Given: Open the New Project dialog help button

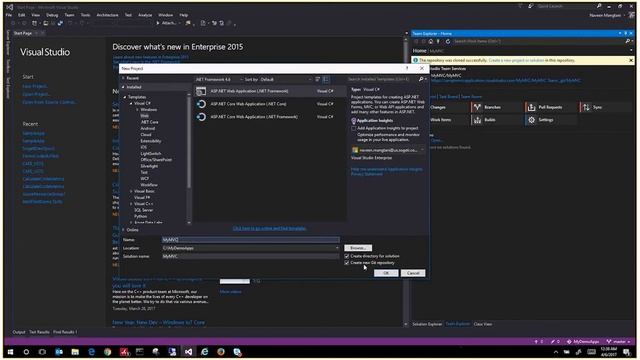Looking at the screenshot, I should click(407, 69).
